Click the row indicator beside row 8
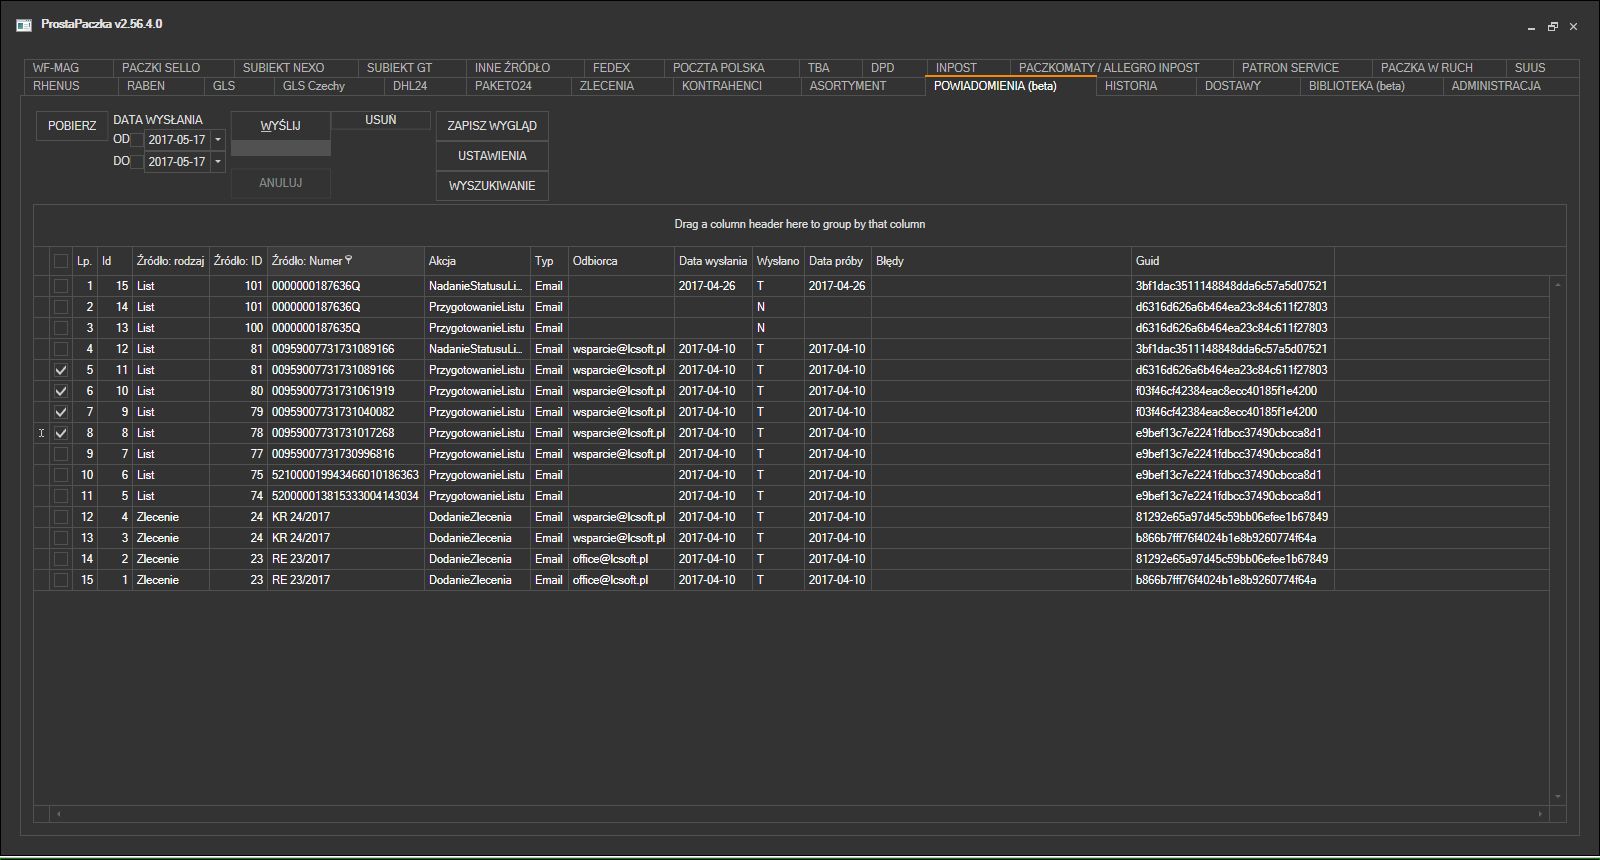 pyautogui.click(x=42, y=433)
